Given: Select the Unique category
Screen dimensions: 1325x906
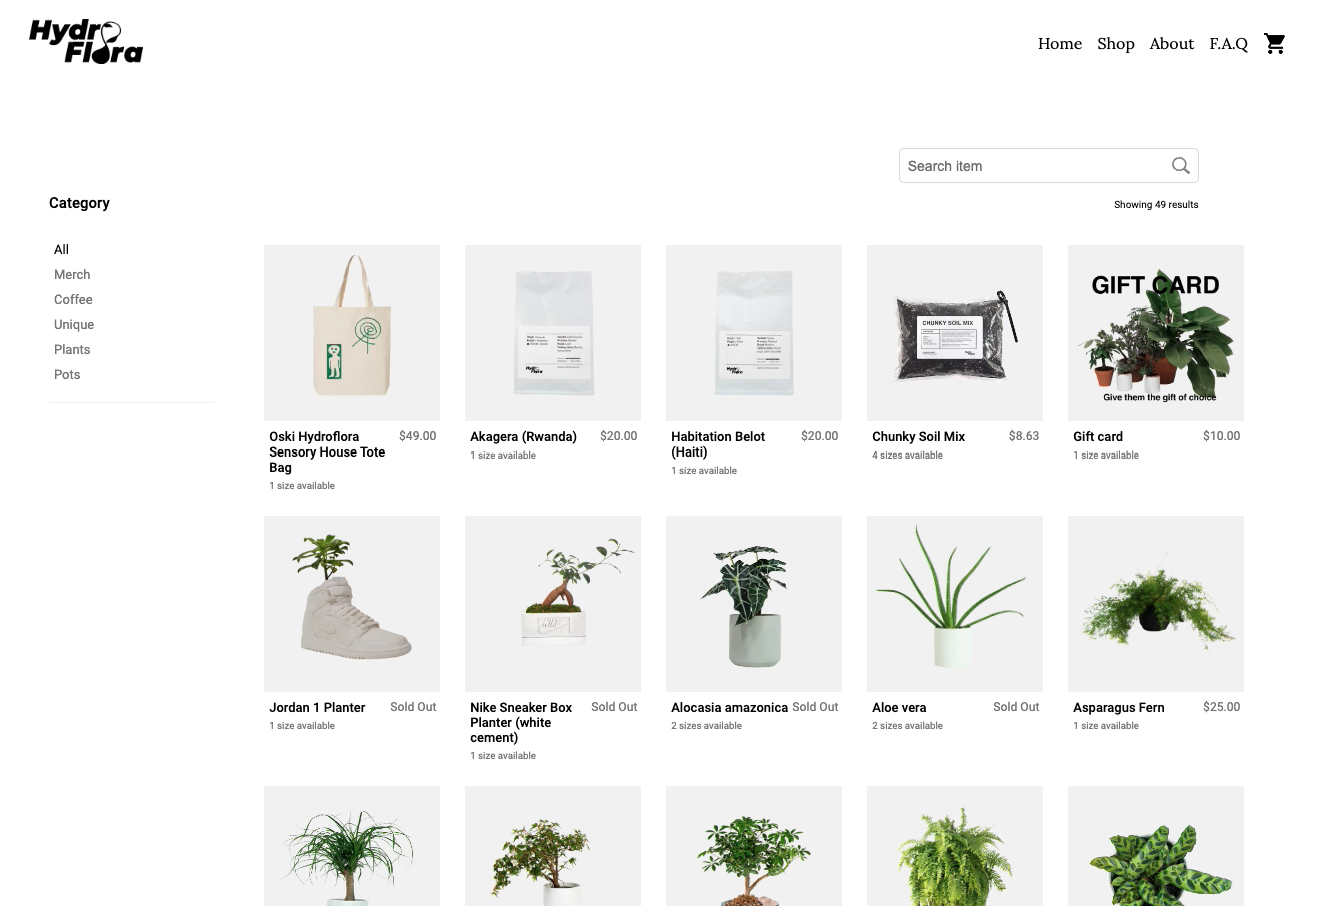Looking at the screenshot, I should click(74, 324).
